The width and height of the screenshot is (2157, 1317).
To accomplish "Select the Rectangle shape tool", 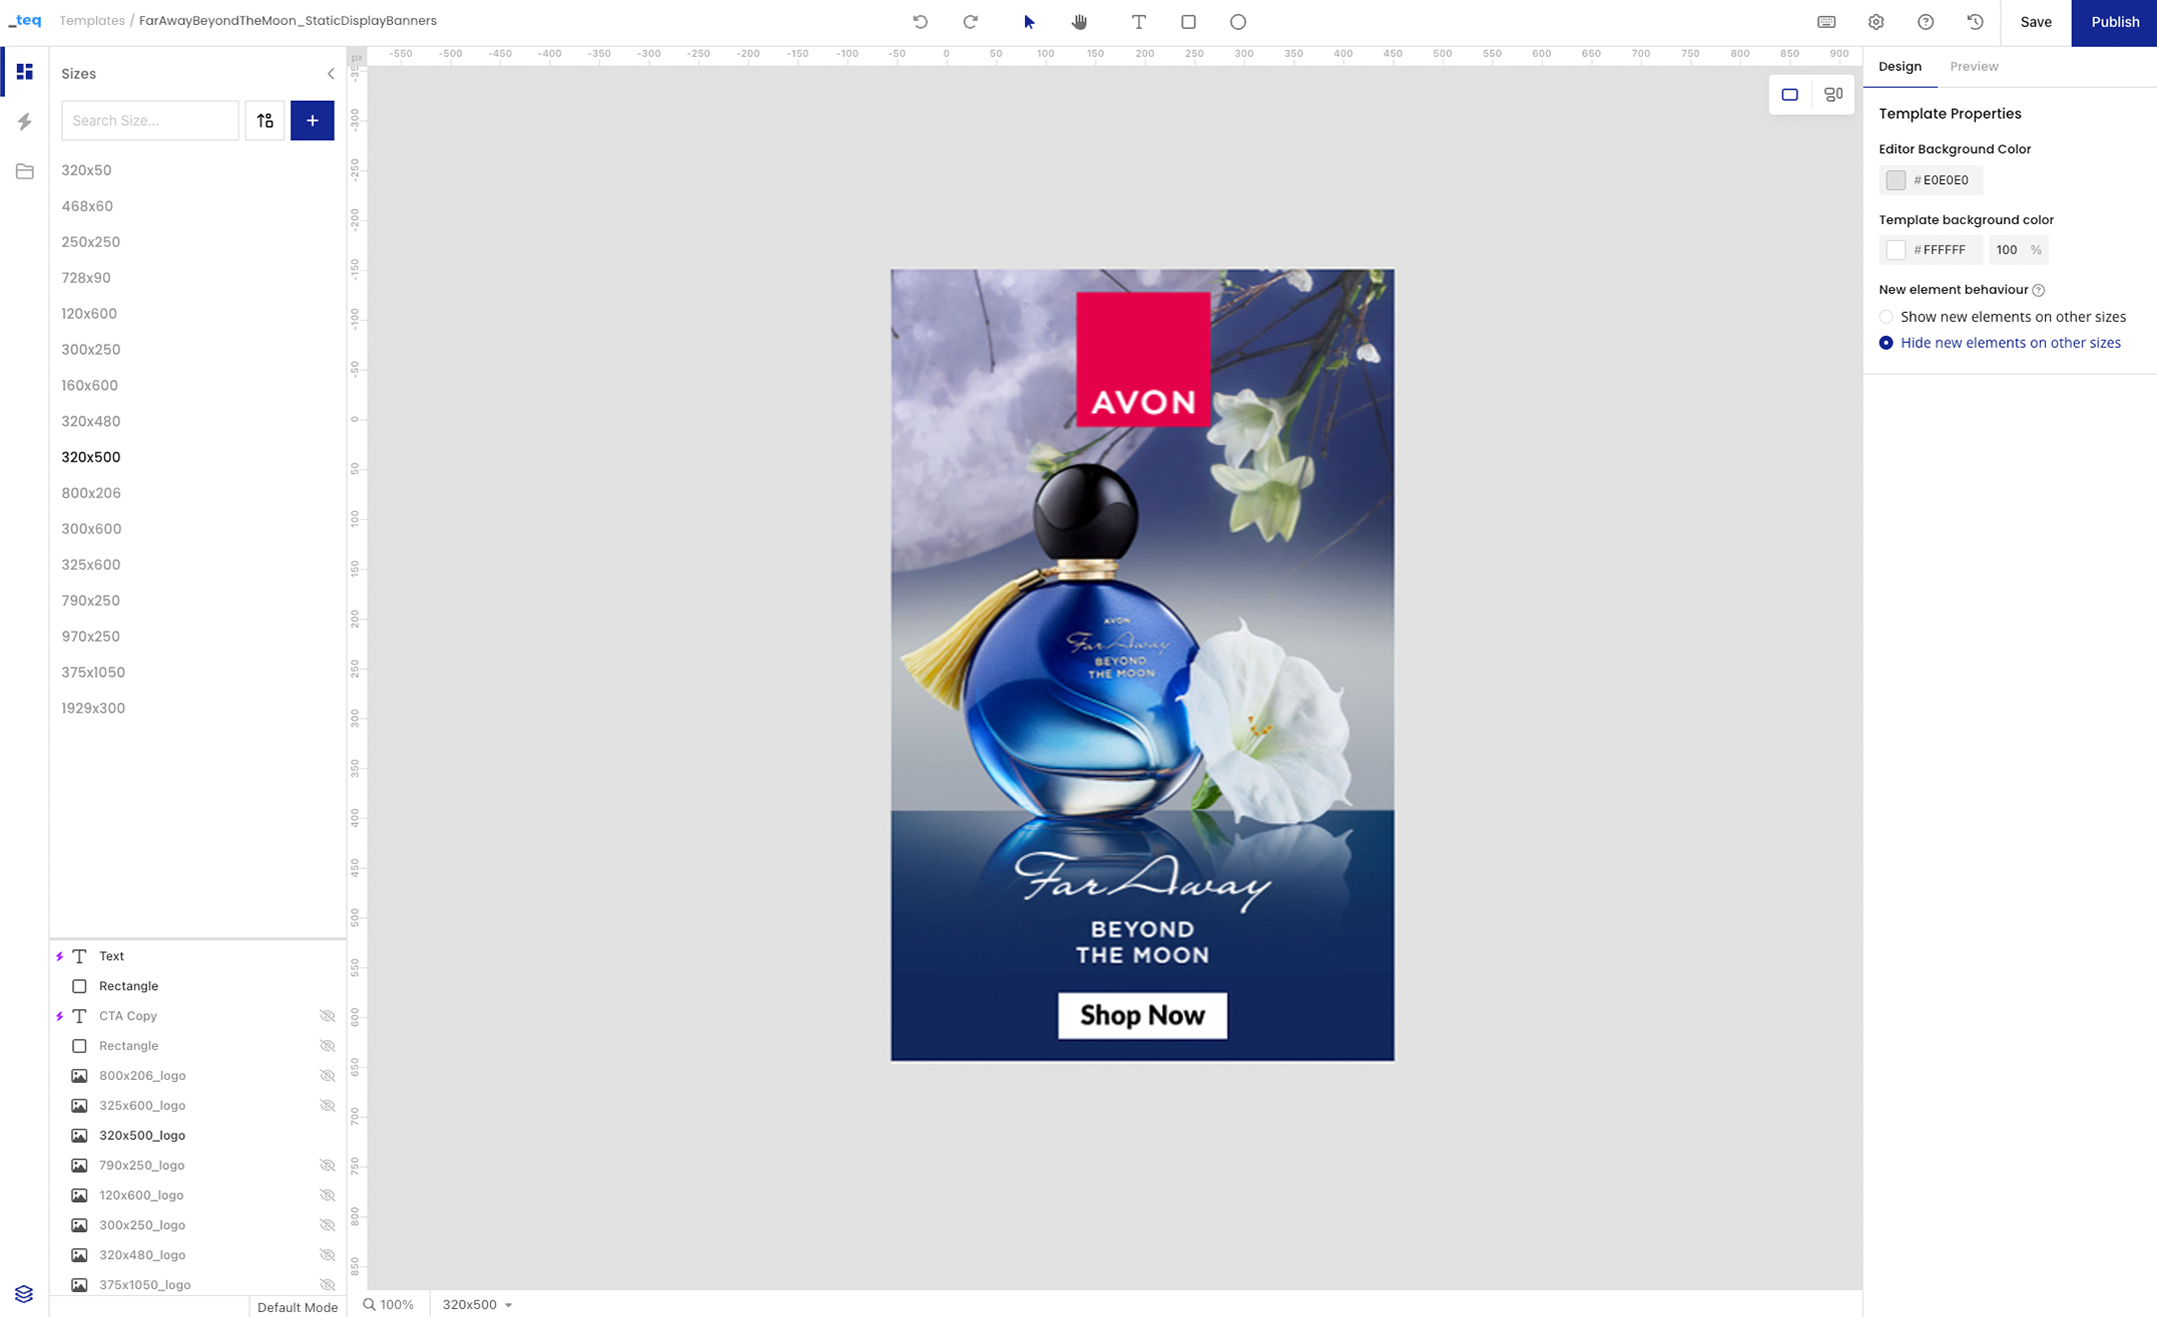I will point(1188,22).
